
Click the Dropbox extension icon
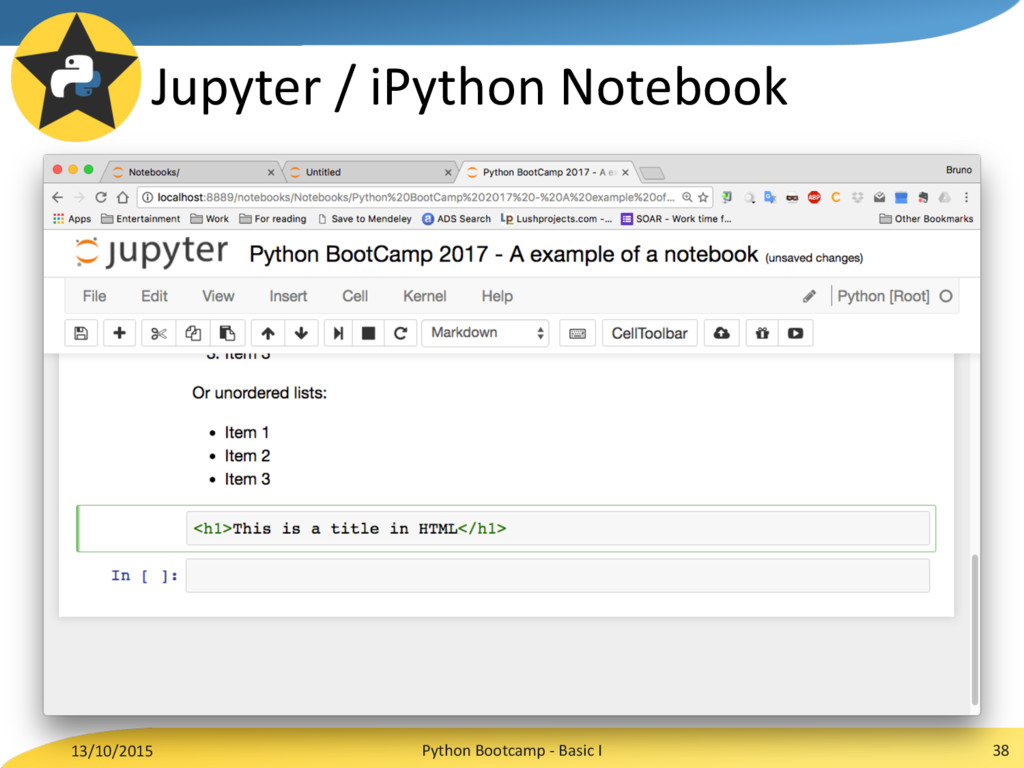(857, 197)
